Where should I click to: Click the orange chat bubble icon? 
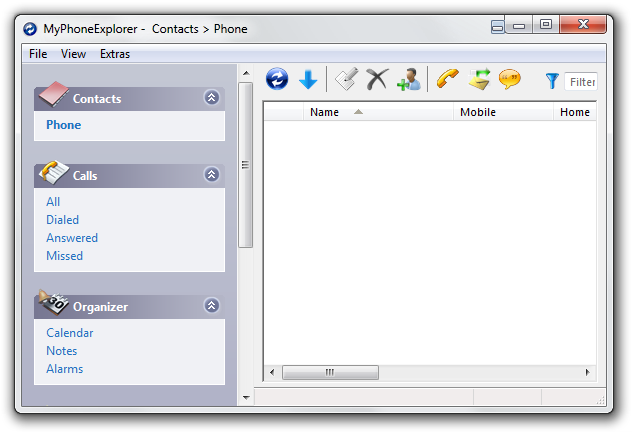coord(509,79)
